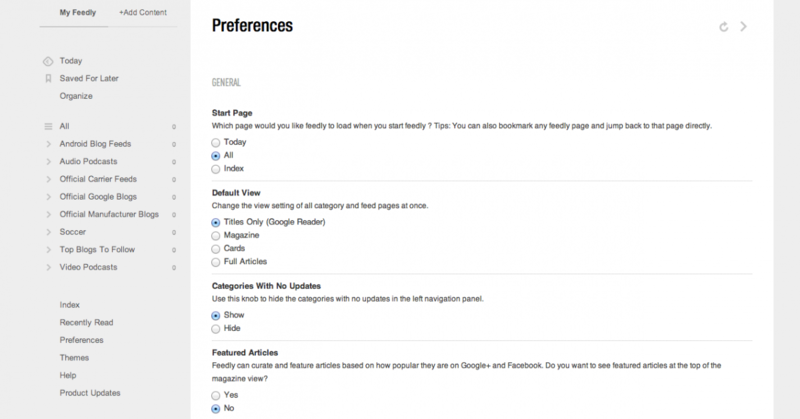Enable featured articles by choosing Yes

(x=216, y=396)
